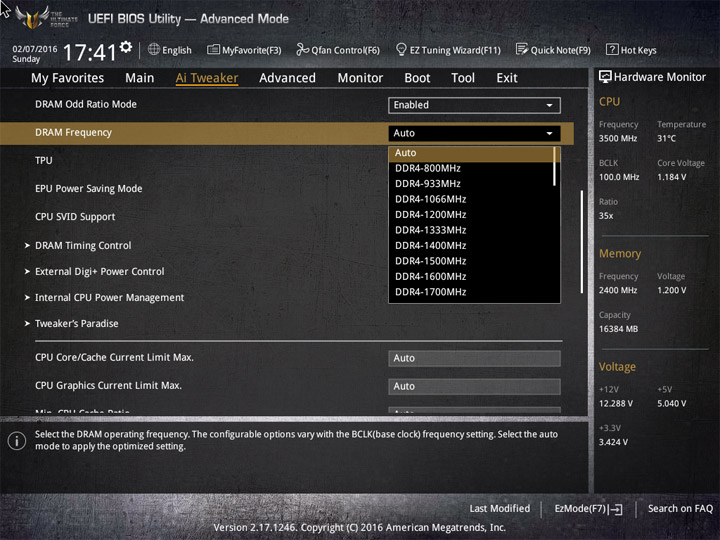Open the Tool tab
This screenshot has width=720, height=540.
[463, 78]
